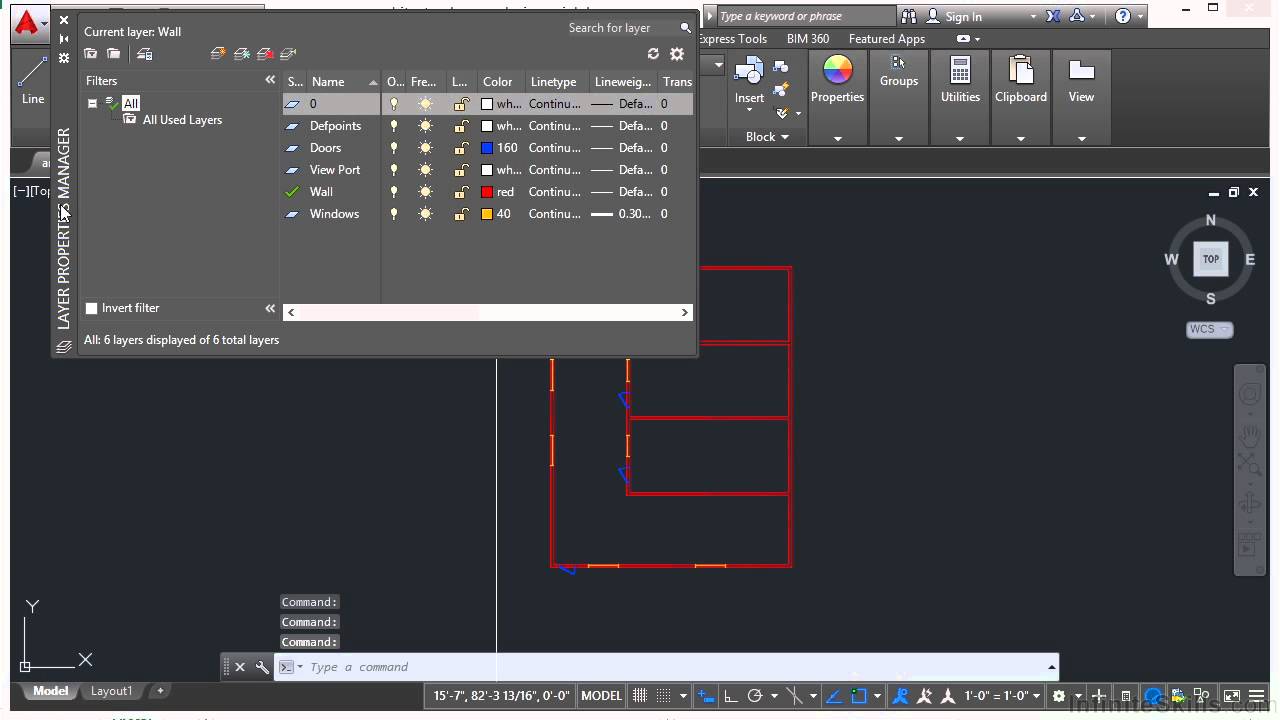
Task: Click New Property Filter icon
Action: tap(91, 54)
